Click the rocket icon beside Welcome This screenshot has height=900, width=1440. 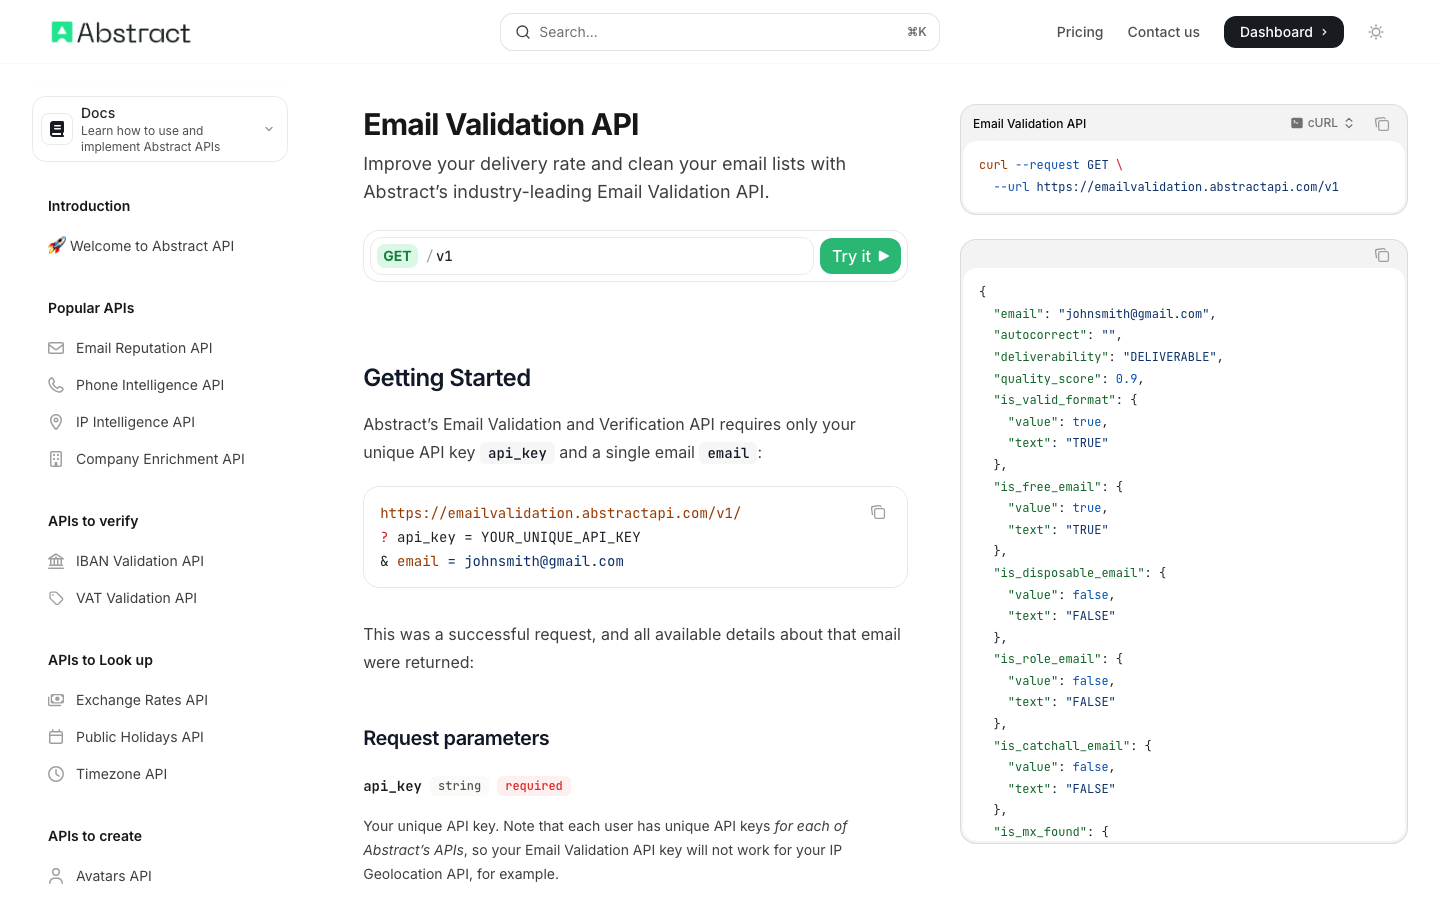56,246
